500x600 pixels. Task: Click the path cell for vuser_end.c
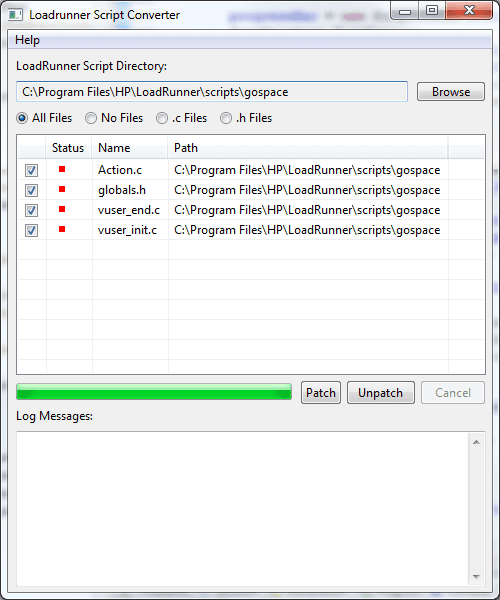click(307, 210)
